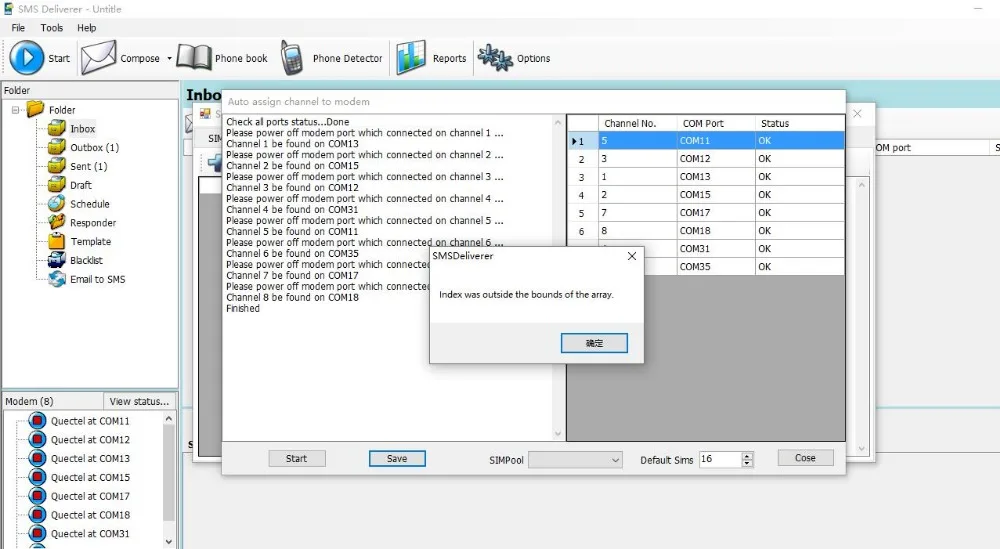
Task: Select modem Quectel at COM17
Action: click(90, 496)
